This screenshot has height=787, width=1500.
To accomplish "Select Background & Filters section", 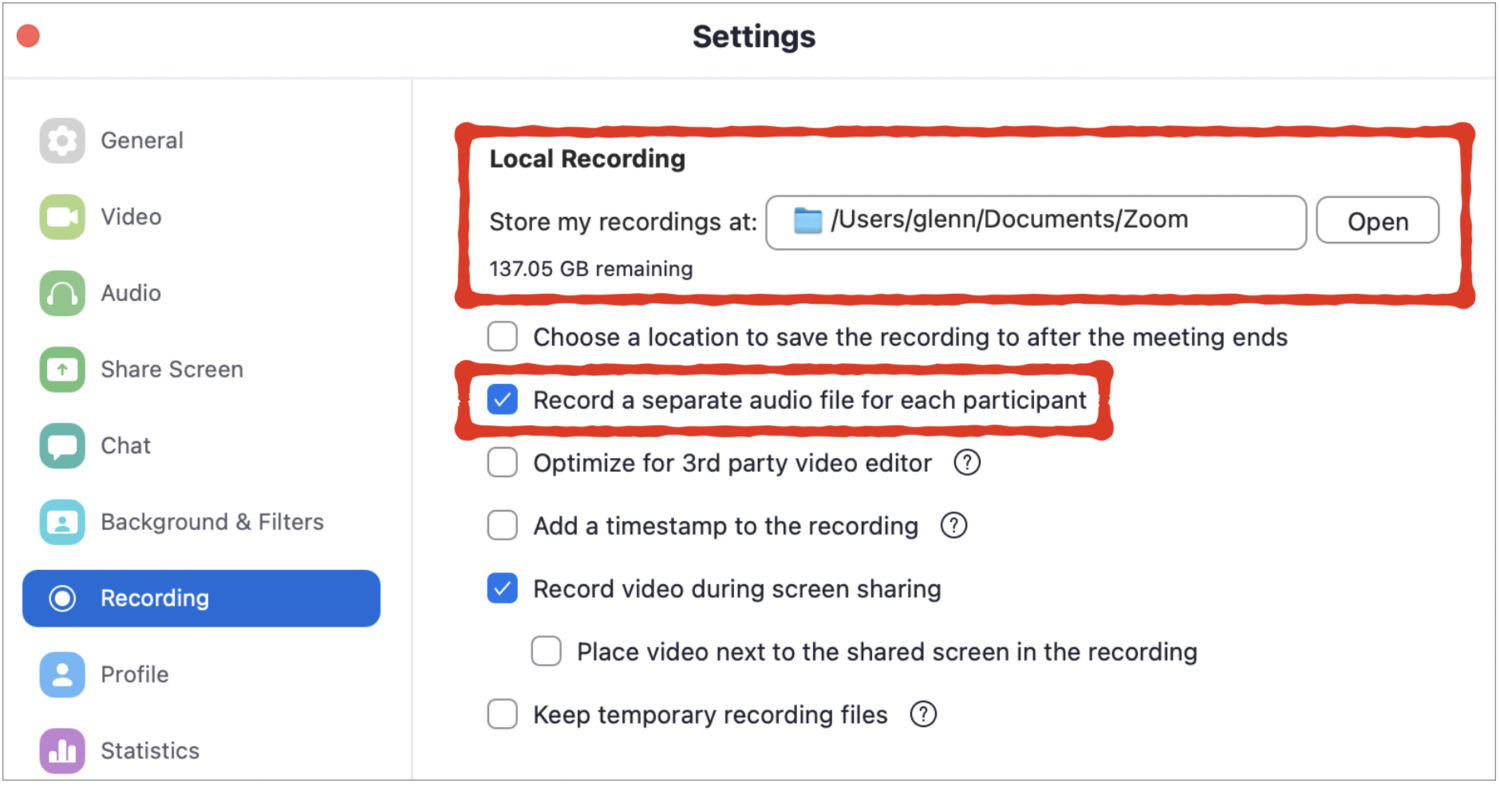I will pos(201,522).
